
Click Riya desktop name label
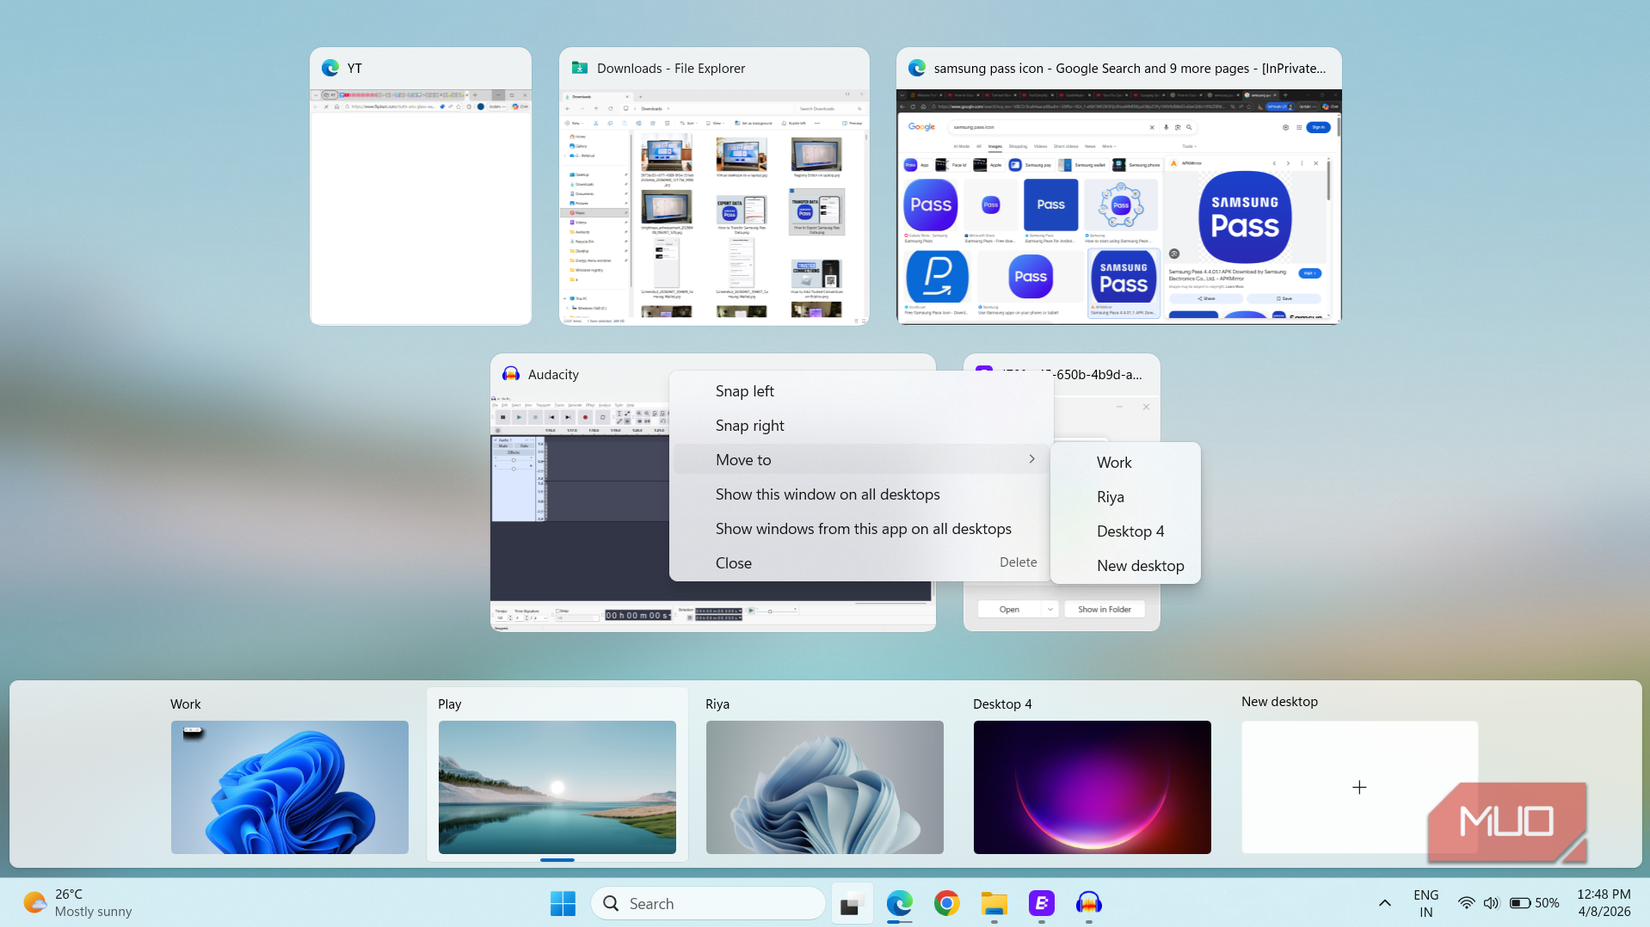click(x=717, y=704)
